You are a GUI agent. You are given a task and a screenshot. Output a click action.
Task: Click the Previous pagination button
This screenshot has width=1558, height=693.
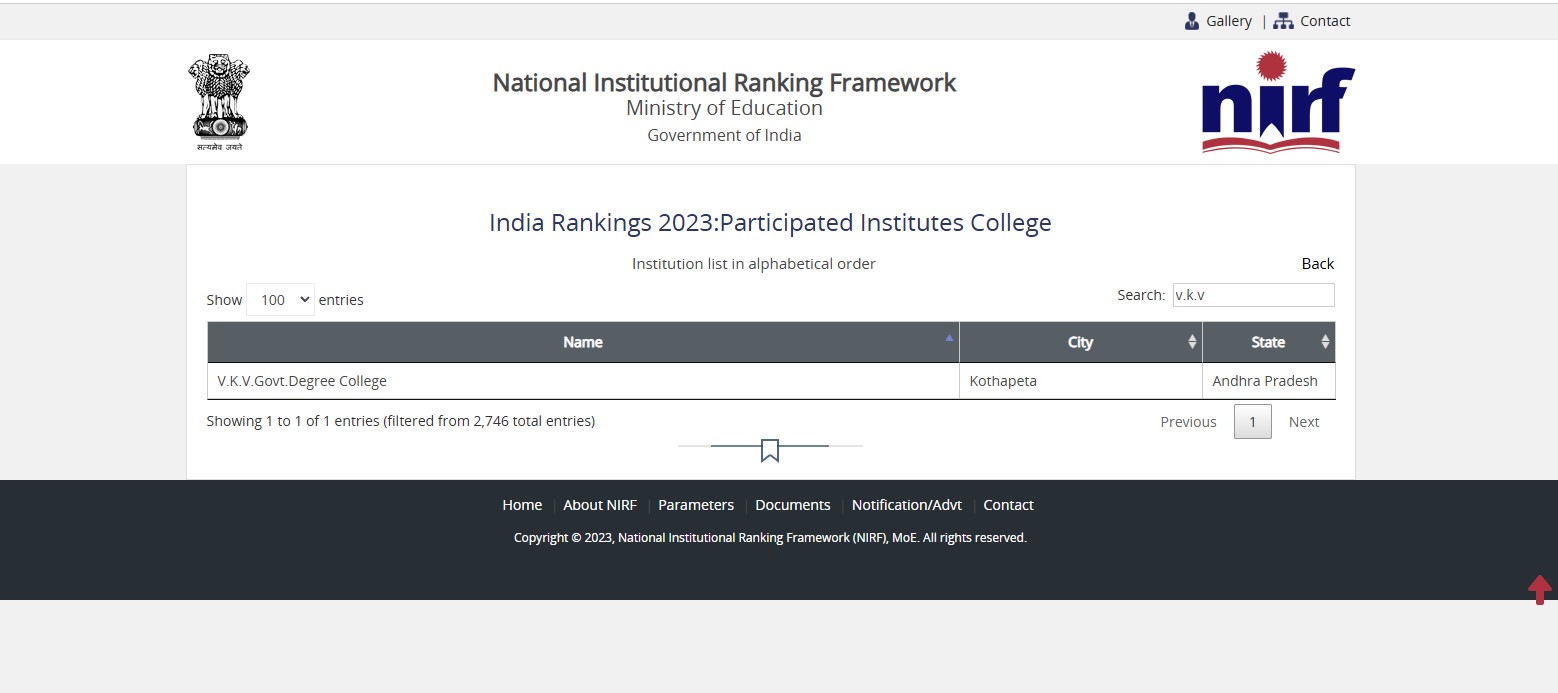click(1188, 422)
